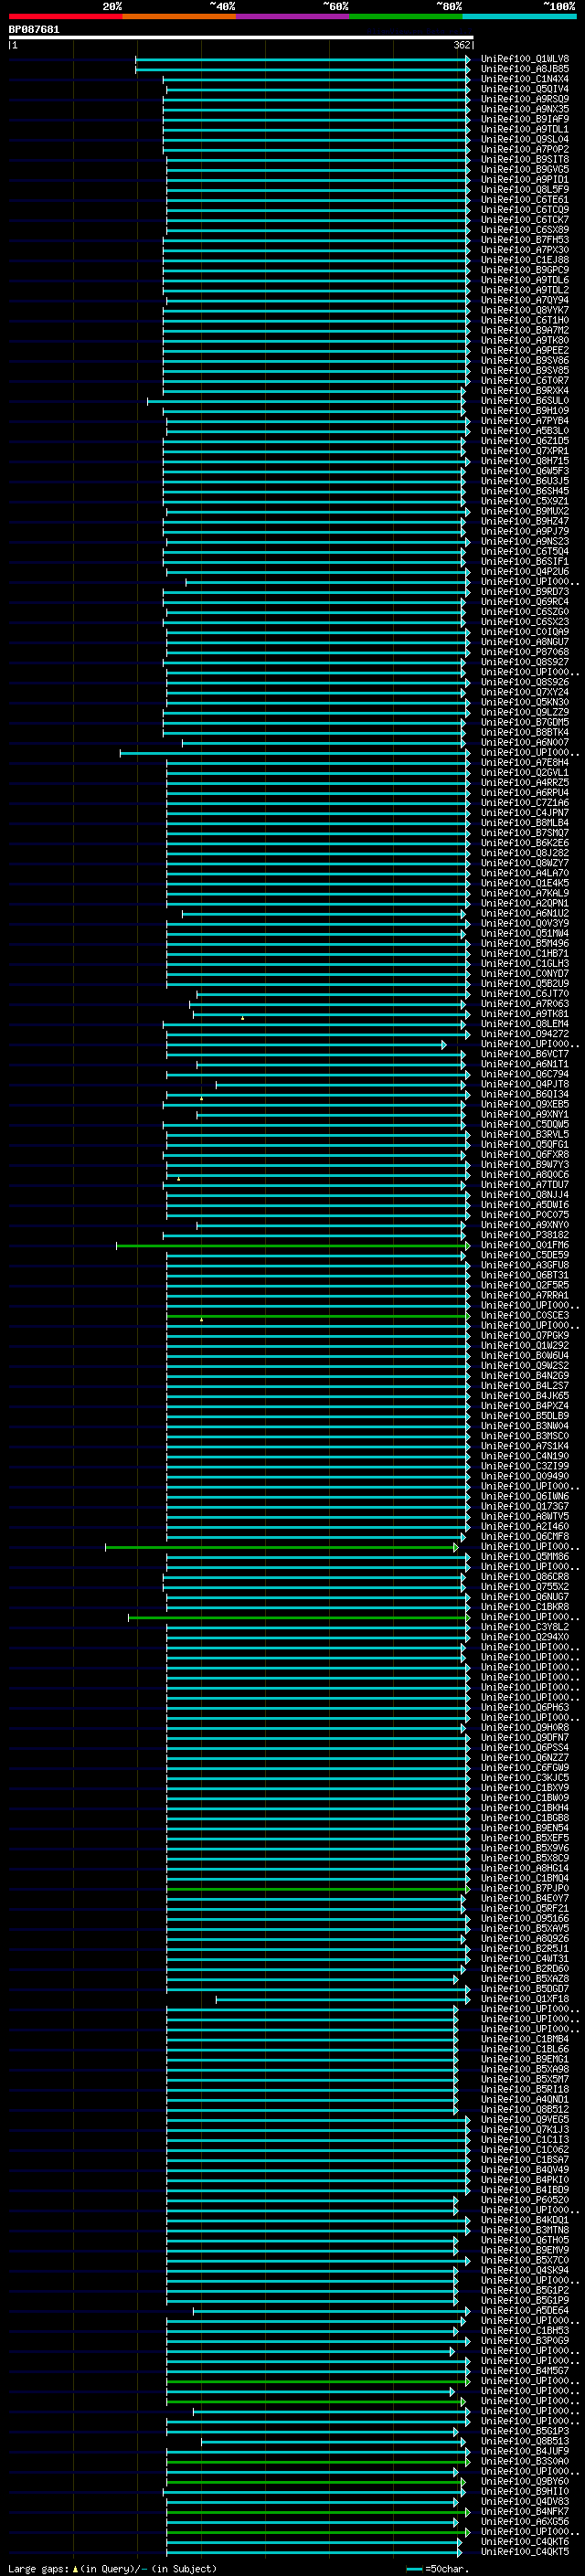Viewport: 585px width, 2576px height.
Task: Click the green ~80% identity scale segment
Action: pos(406,16)
